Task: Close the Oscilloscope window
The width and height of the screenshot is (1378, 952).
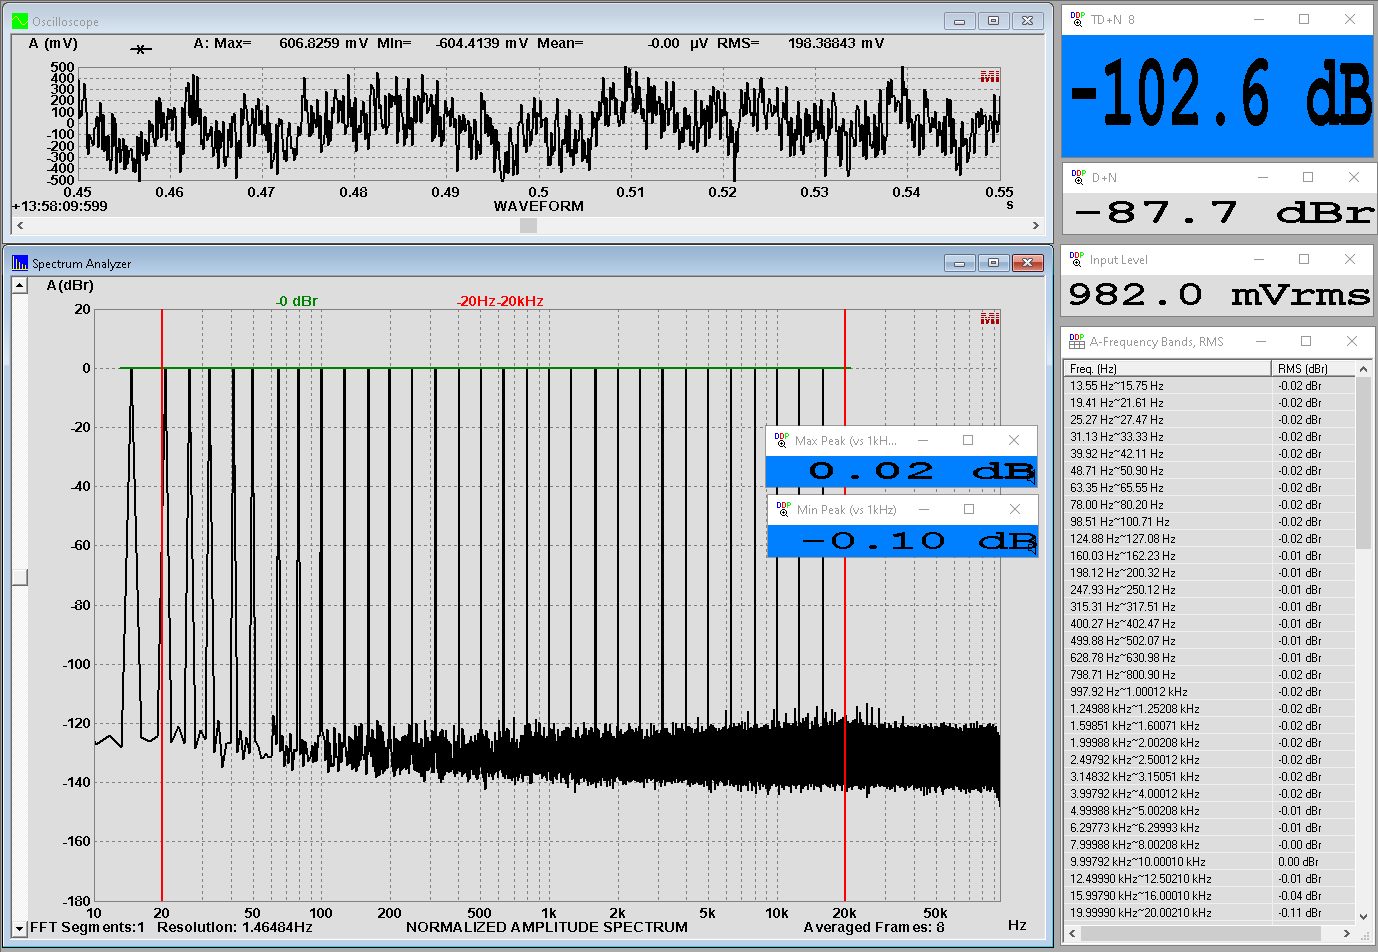Action: click(x=1027, y=21)
